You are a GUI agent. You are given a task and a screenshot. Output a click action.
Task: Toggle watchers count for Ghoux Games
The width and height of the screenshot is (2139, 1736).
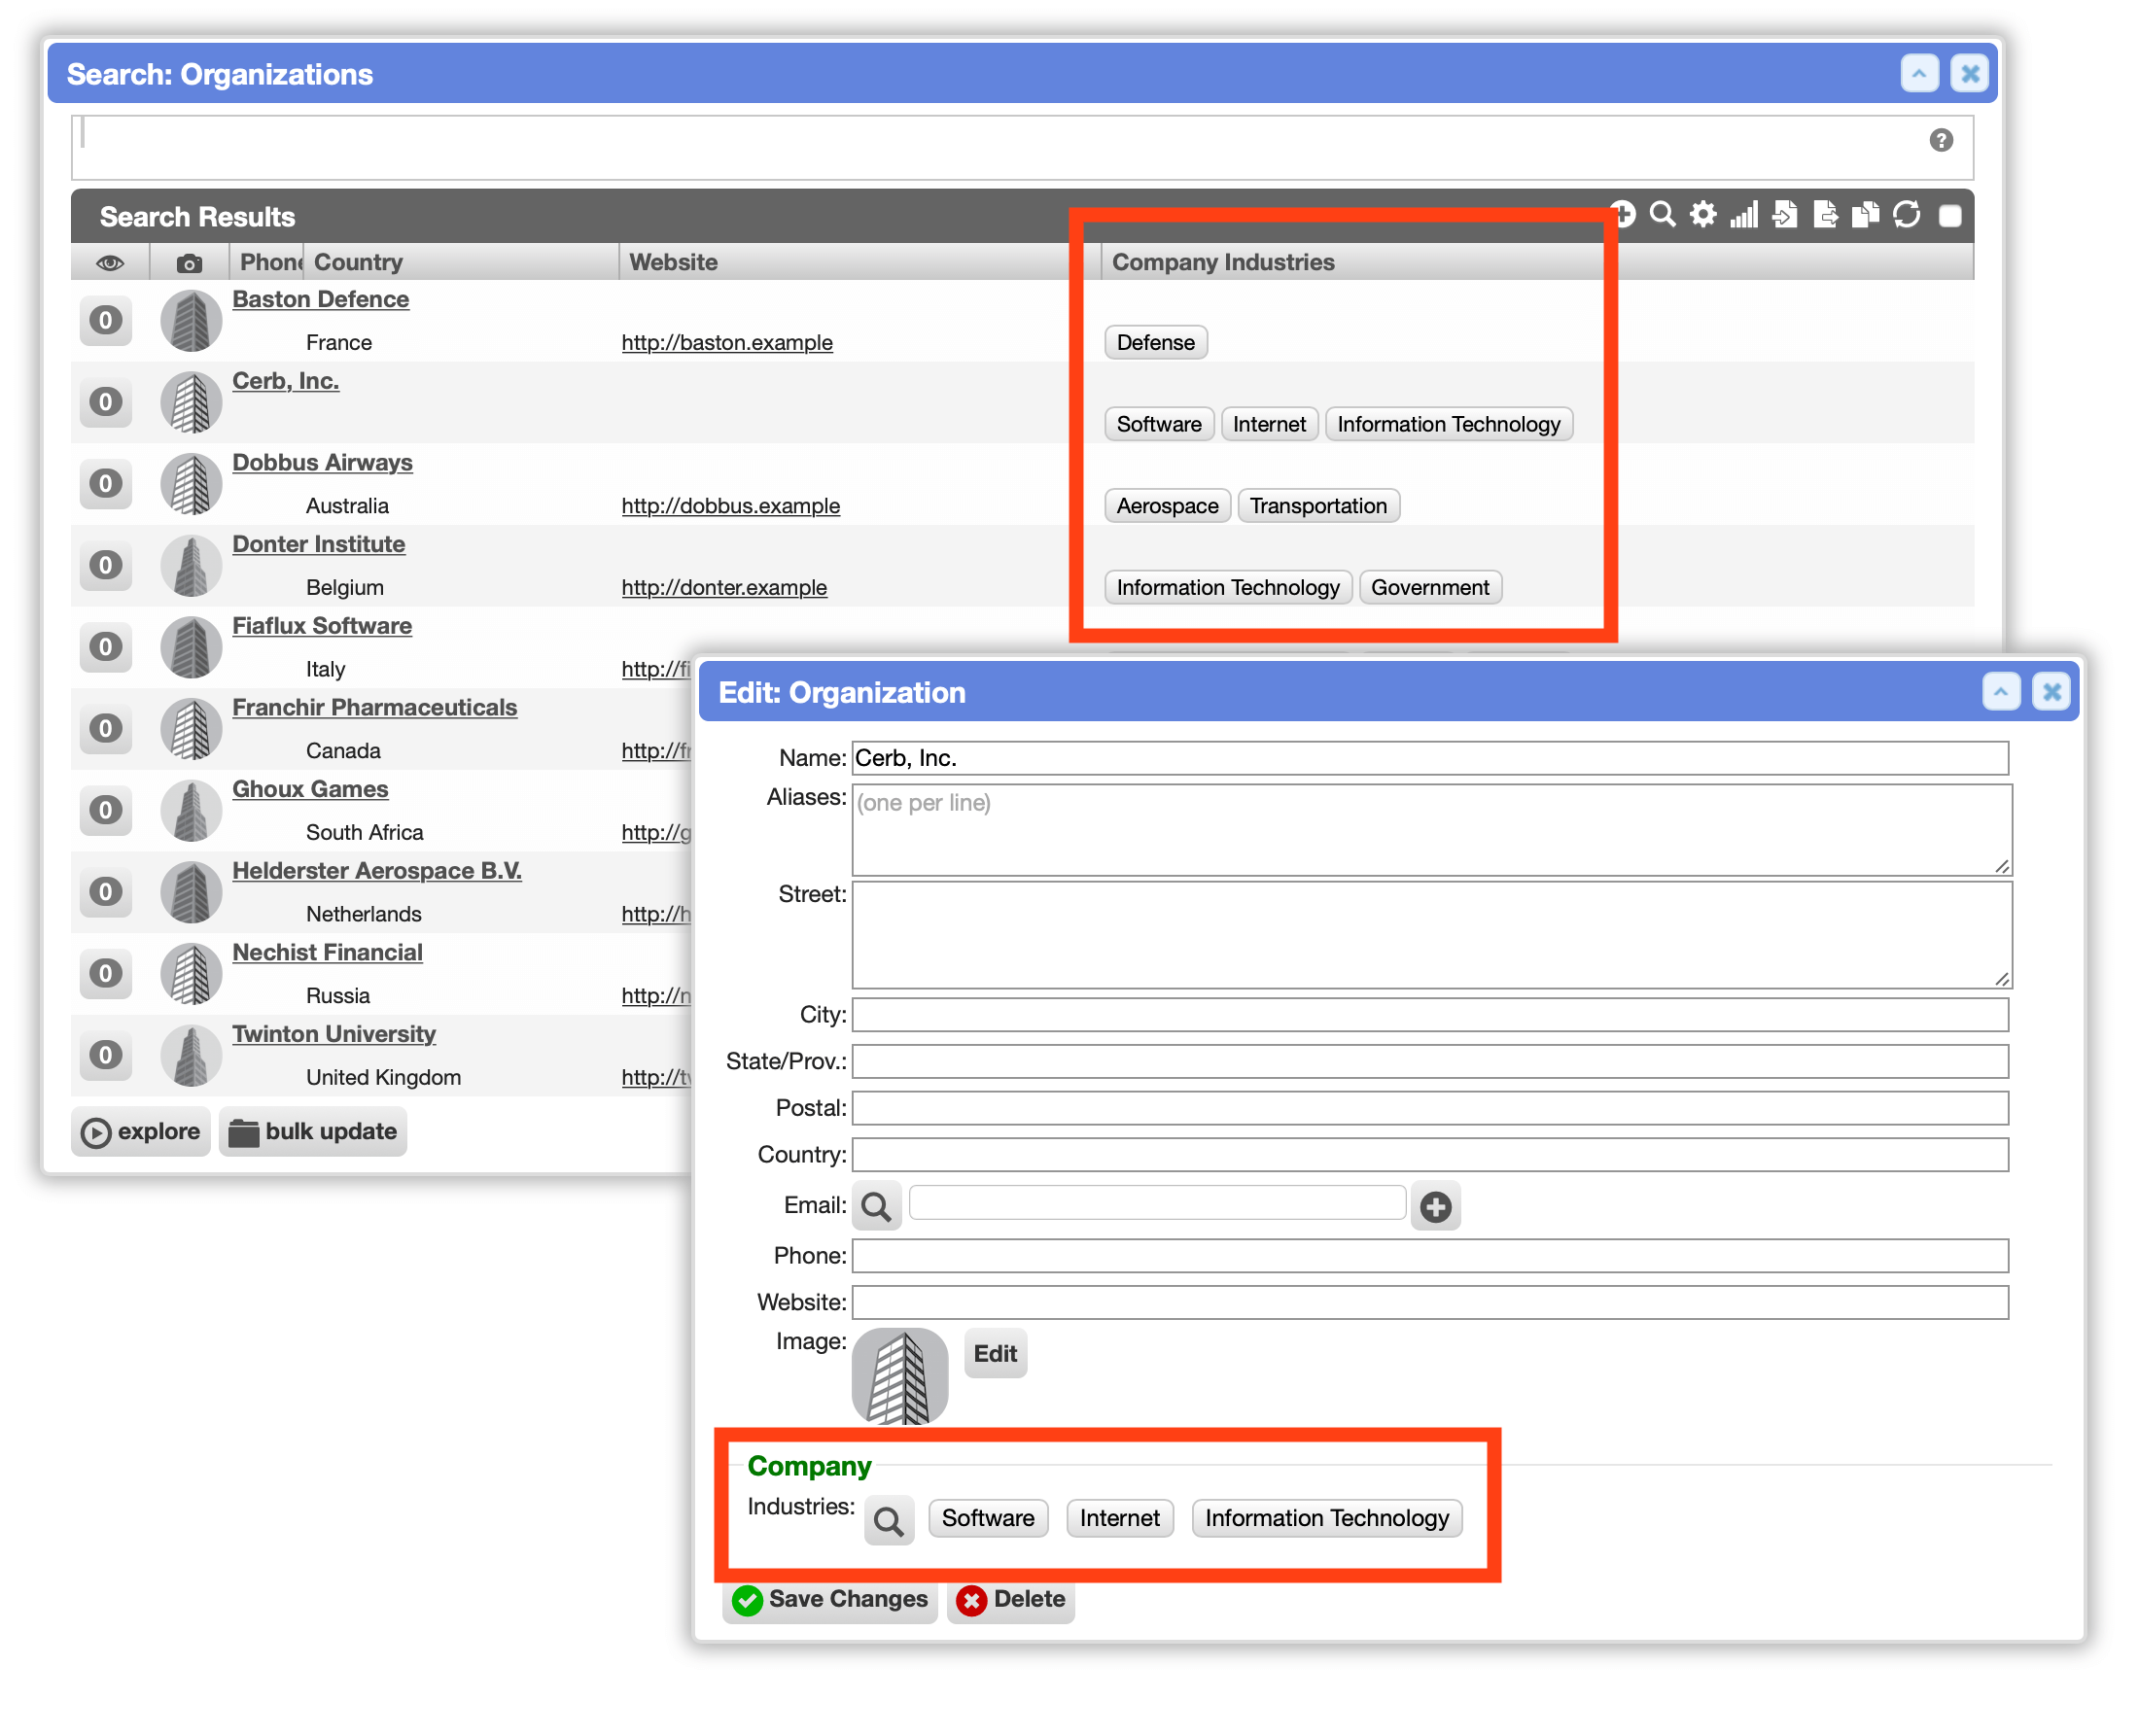tap(106, 811)
